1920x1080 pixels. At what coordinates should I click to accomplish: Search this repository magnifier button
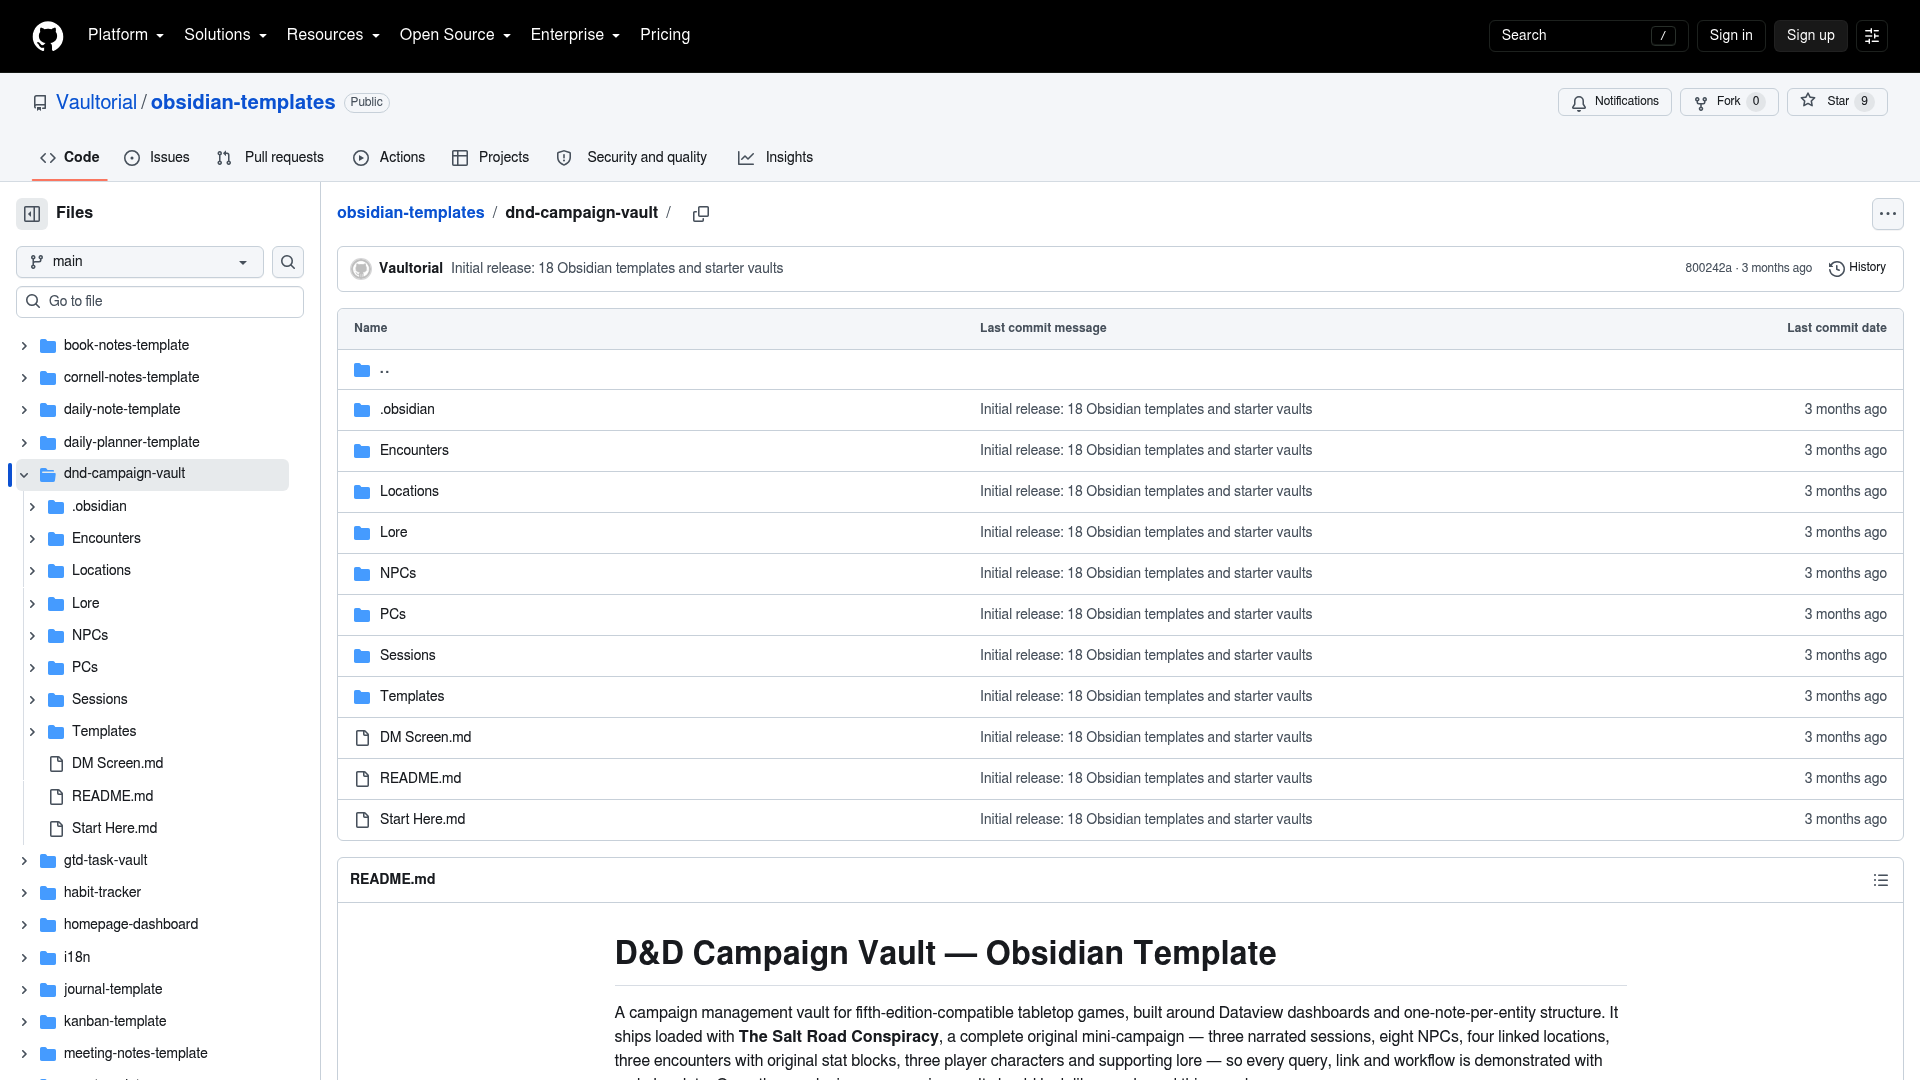288,262
